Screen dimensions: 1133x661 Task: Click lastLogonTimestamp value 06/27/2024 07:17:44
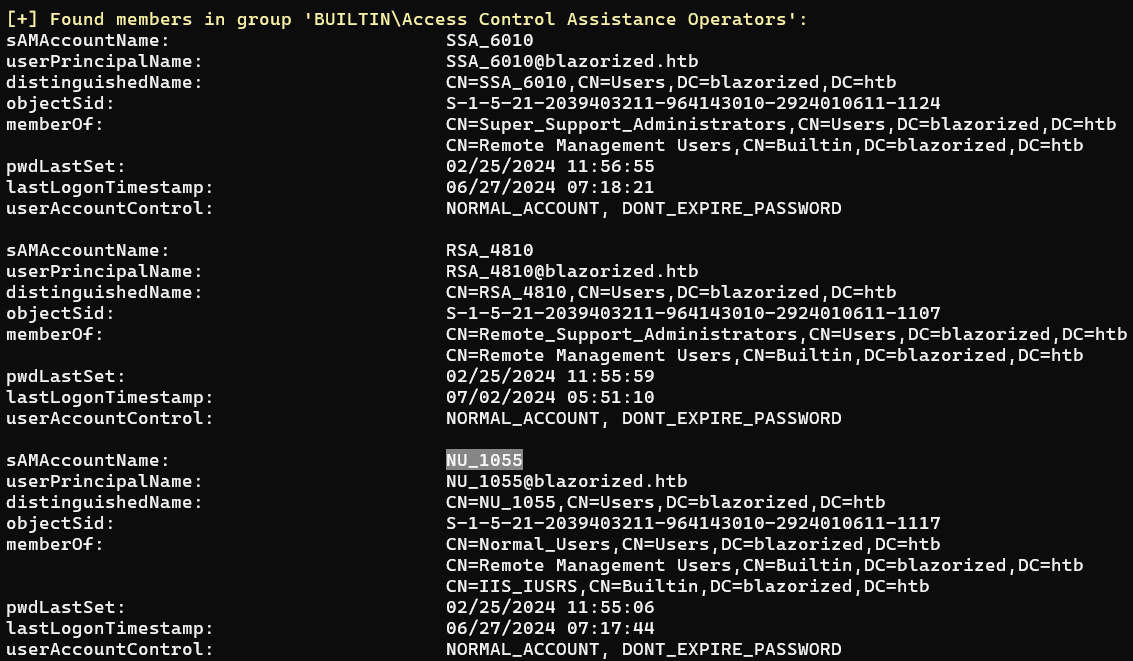[550, 628]
